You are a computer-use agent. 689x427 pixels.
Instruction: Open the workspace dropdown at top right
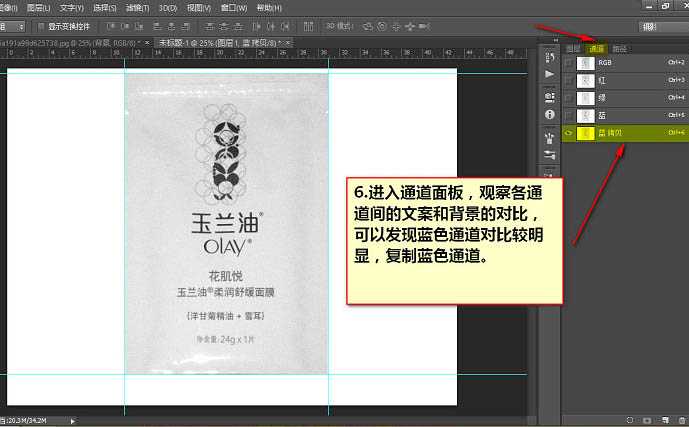pyautogui.click(x=662, y=26)
